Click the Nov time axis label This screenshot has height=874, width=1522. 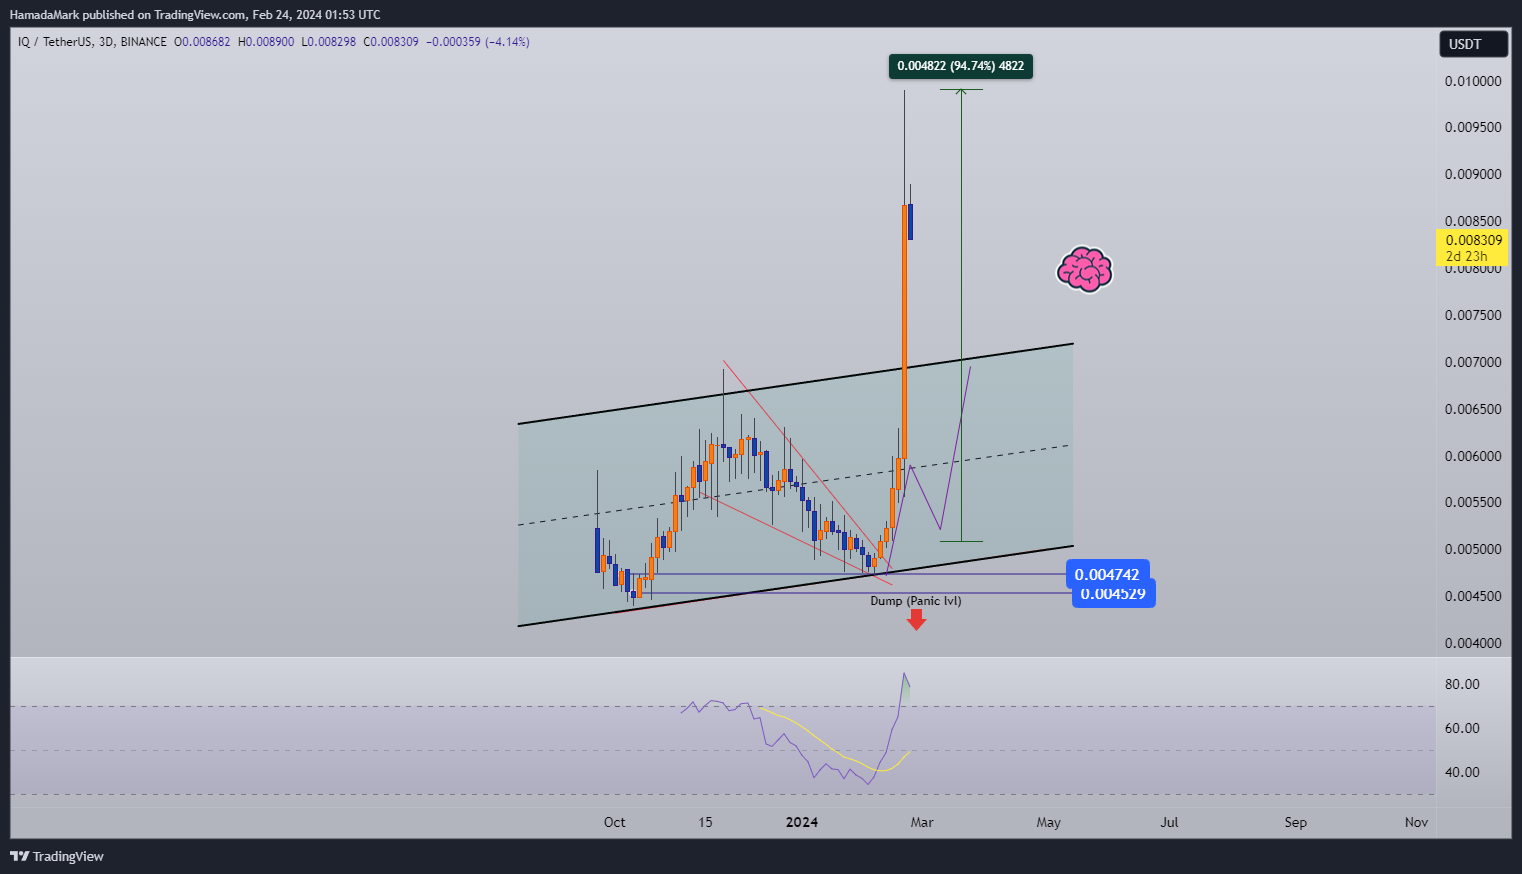click(x=1416, y=822)
